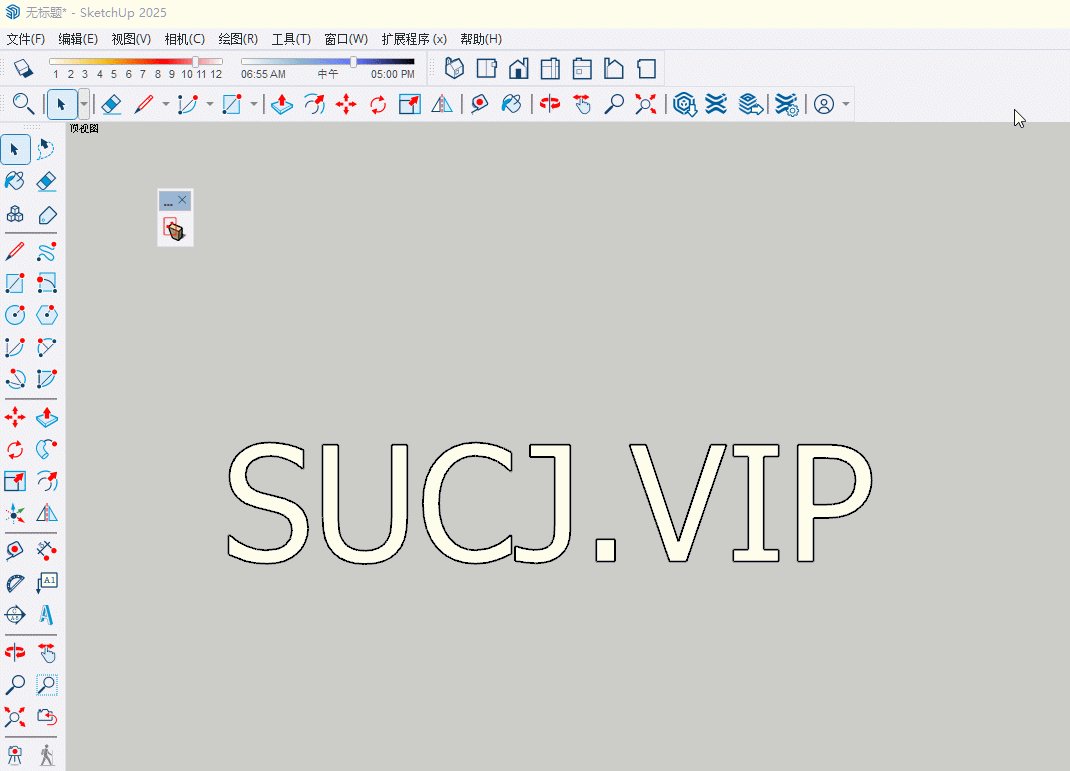Select the Paint Bucket tool
The height and width of the screenshot is (771, 1070).
[x=15, y=181]
